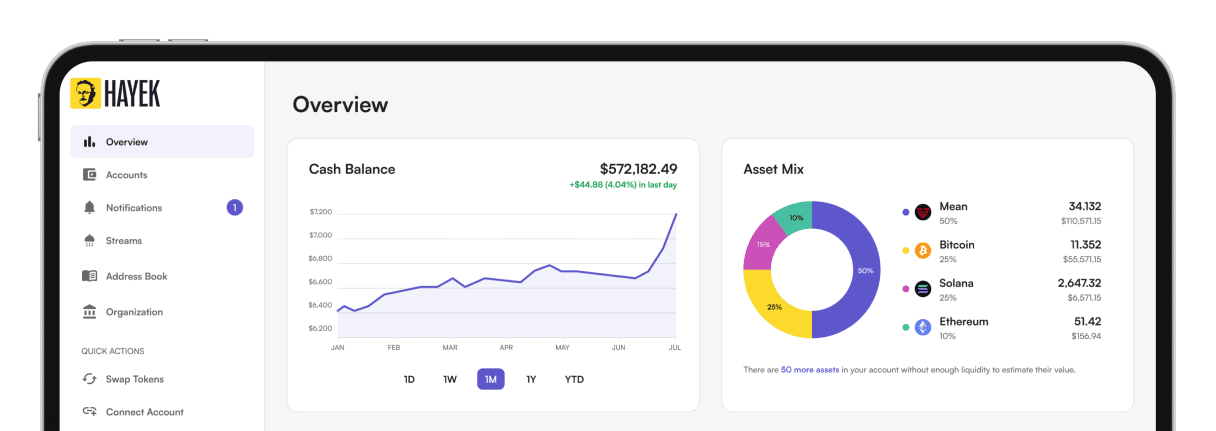Open the Address Book icon

89,276
